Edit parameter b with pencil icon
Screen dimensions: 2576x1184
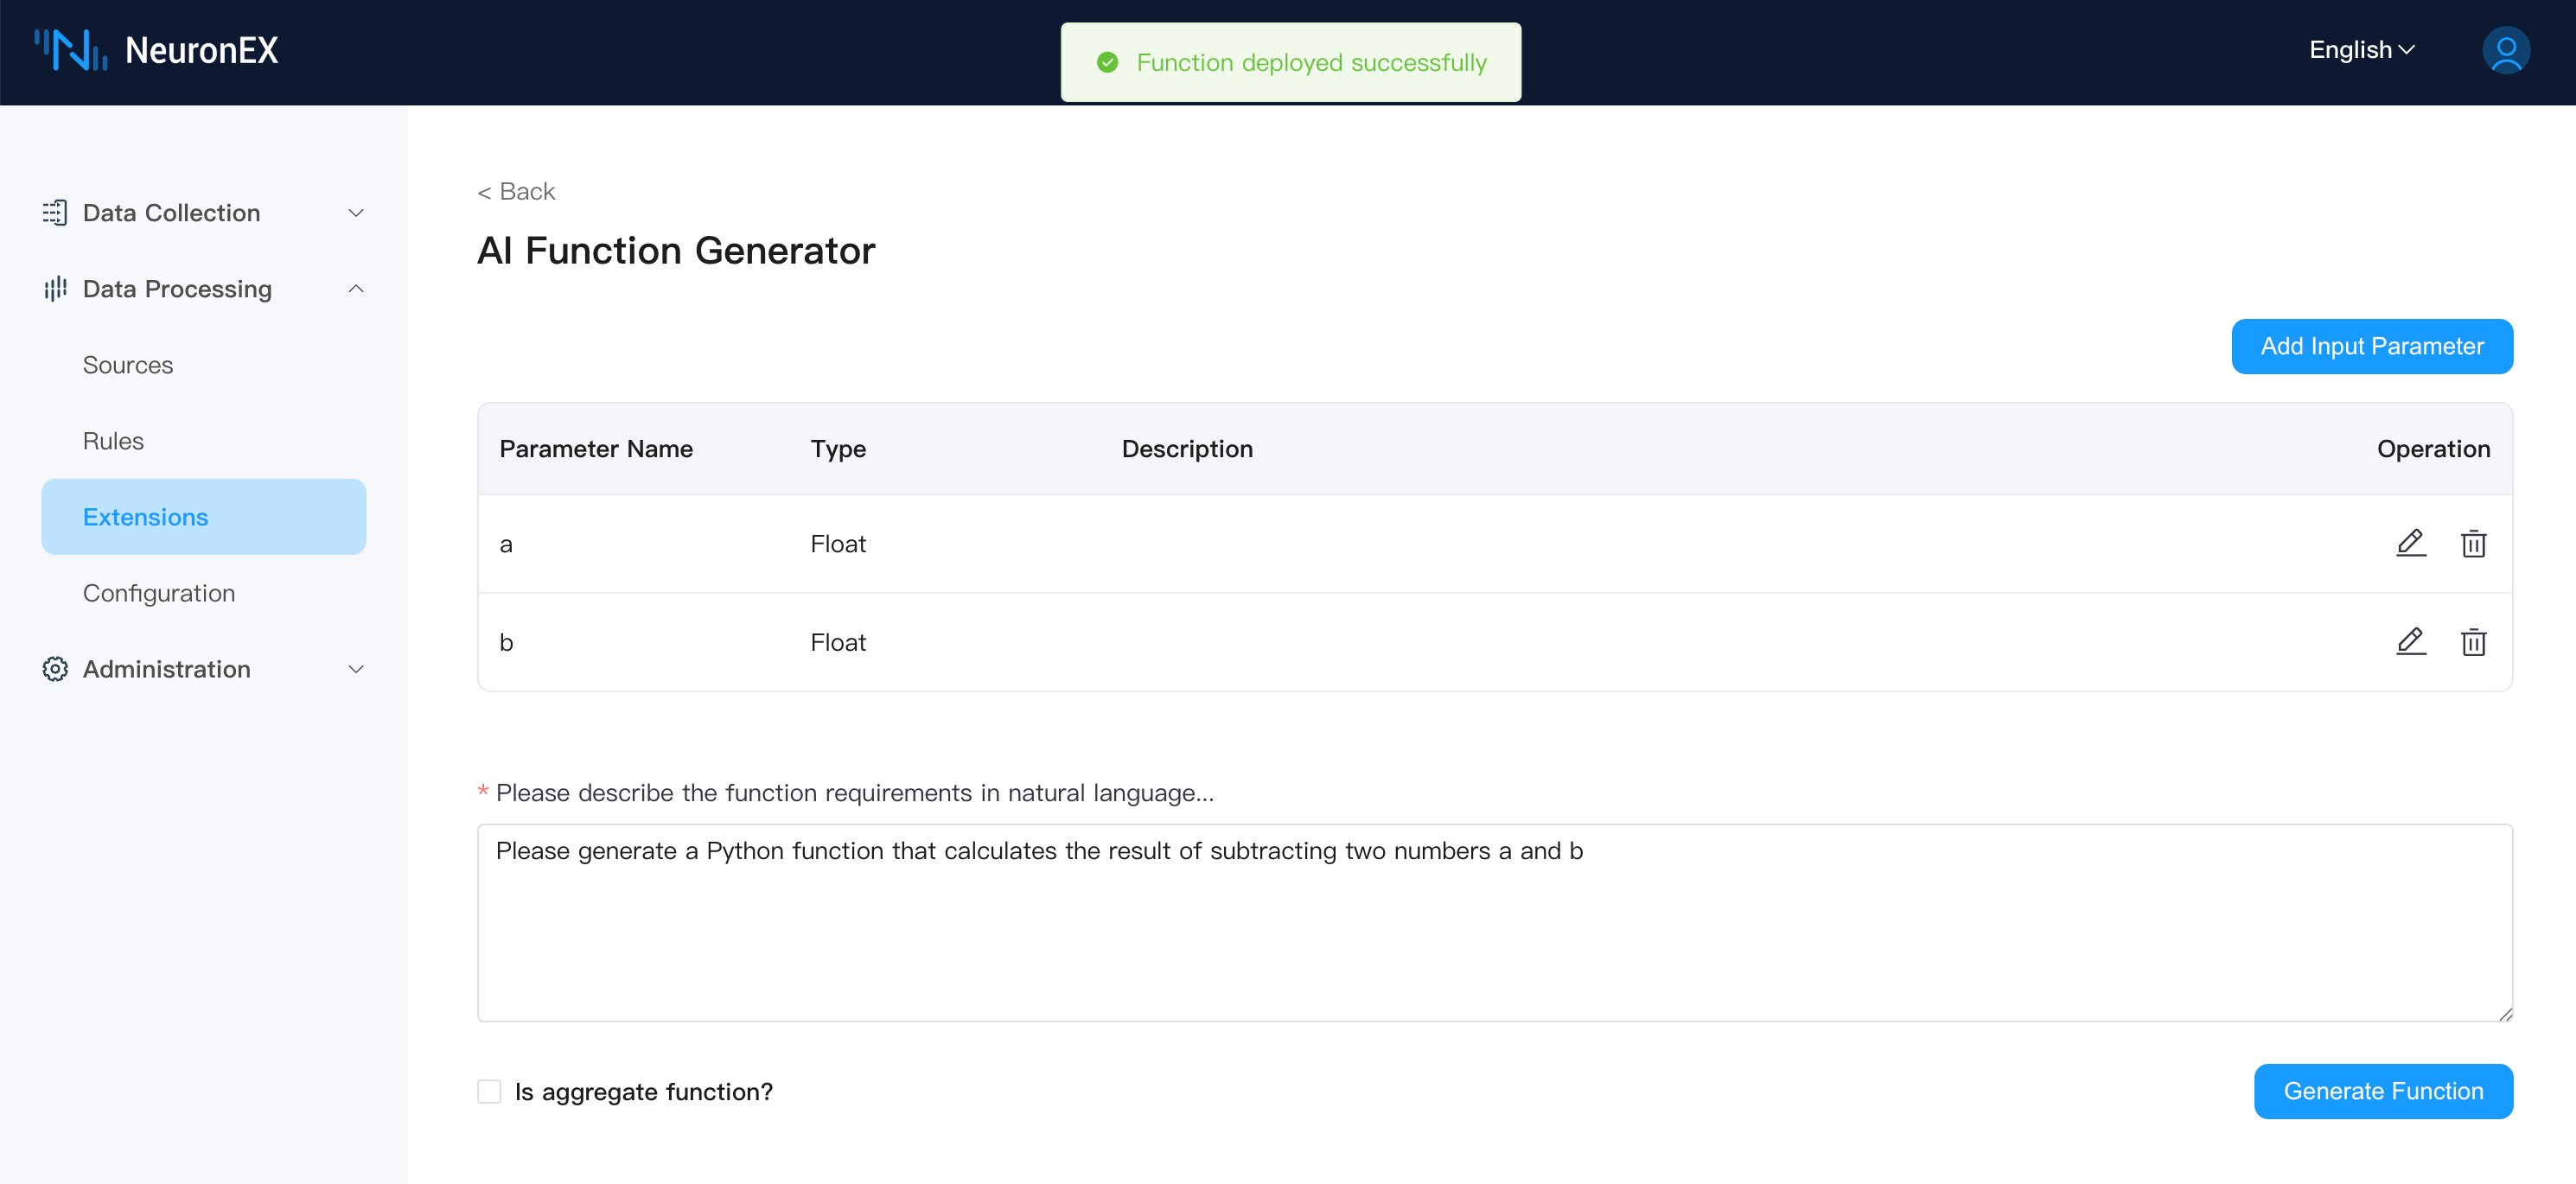[2411, 641]
